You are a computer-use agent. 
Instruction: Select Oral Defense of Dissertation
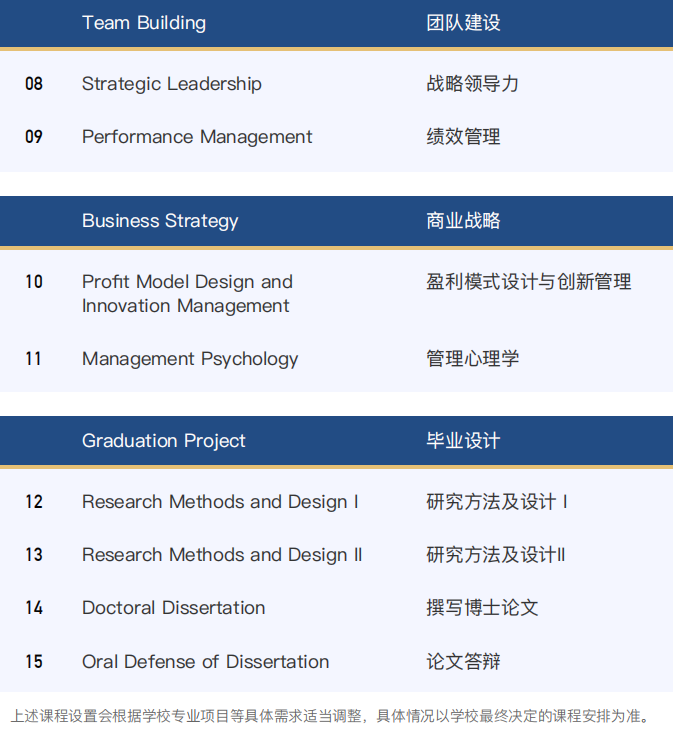click(x=205, y=662)
